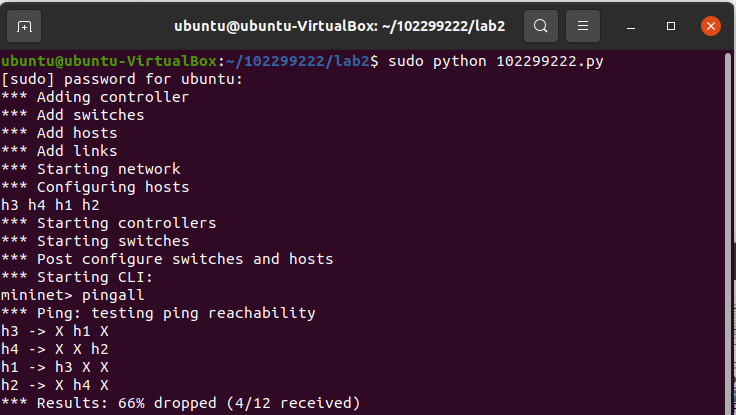Viewport: 736px width, 415px height.
Task: Click the sudo password prompt line
Action: [x=122, y=80]
